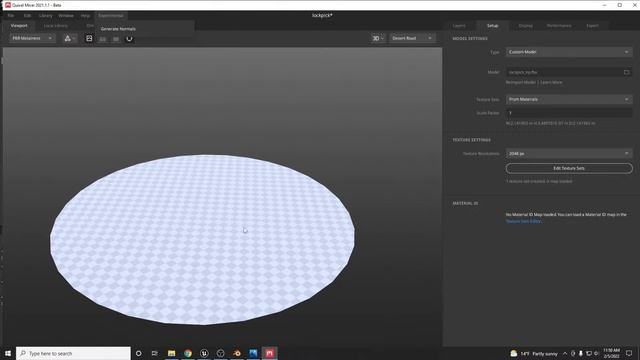This screenshot has height=360, width=640.
Task: Open Cortana from the taskbar
Action: (138, 353)
